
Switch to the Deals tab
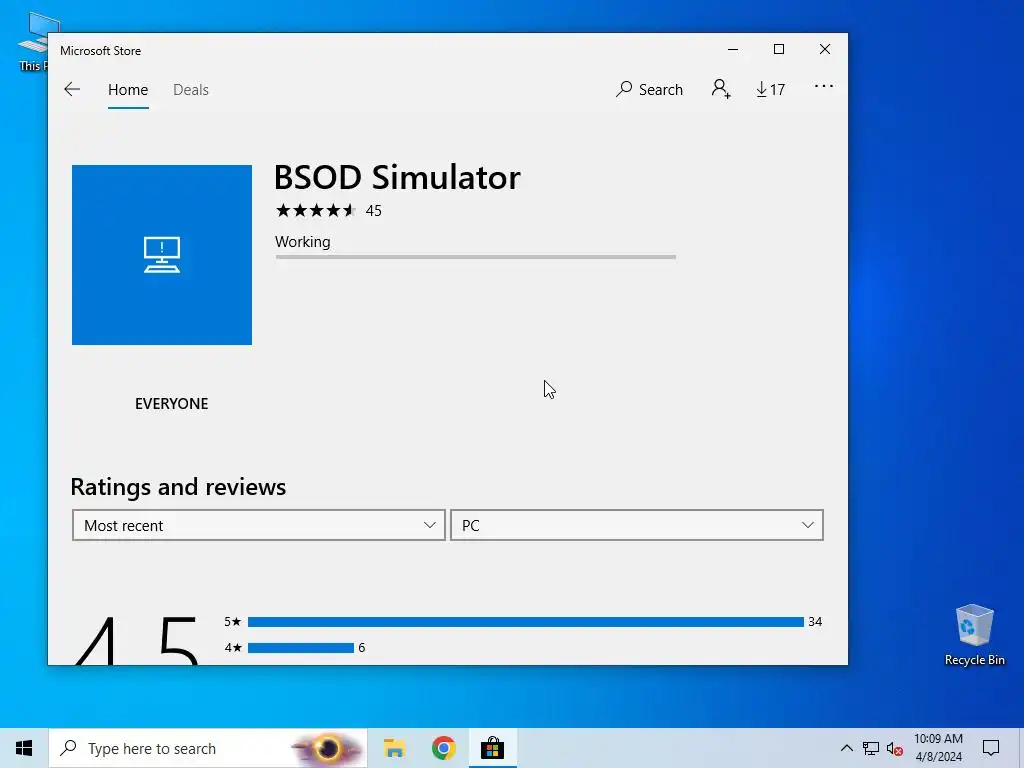pos(191,89)
